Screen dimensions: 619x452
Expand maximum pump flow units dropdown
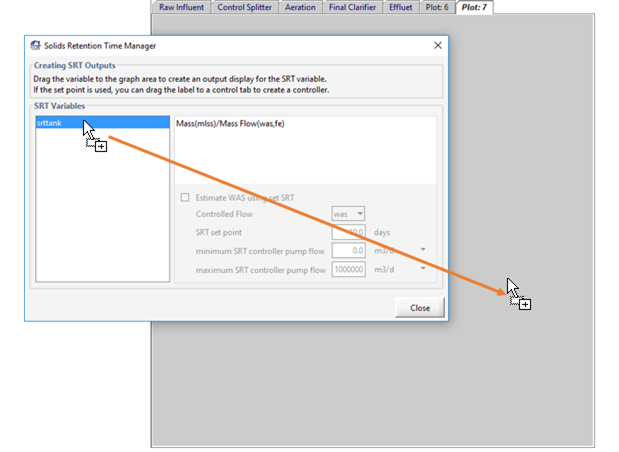[424, 269]
